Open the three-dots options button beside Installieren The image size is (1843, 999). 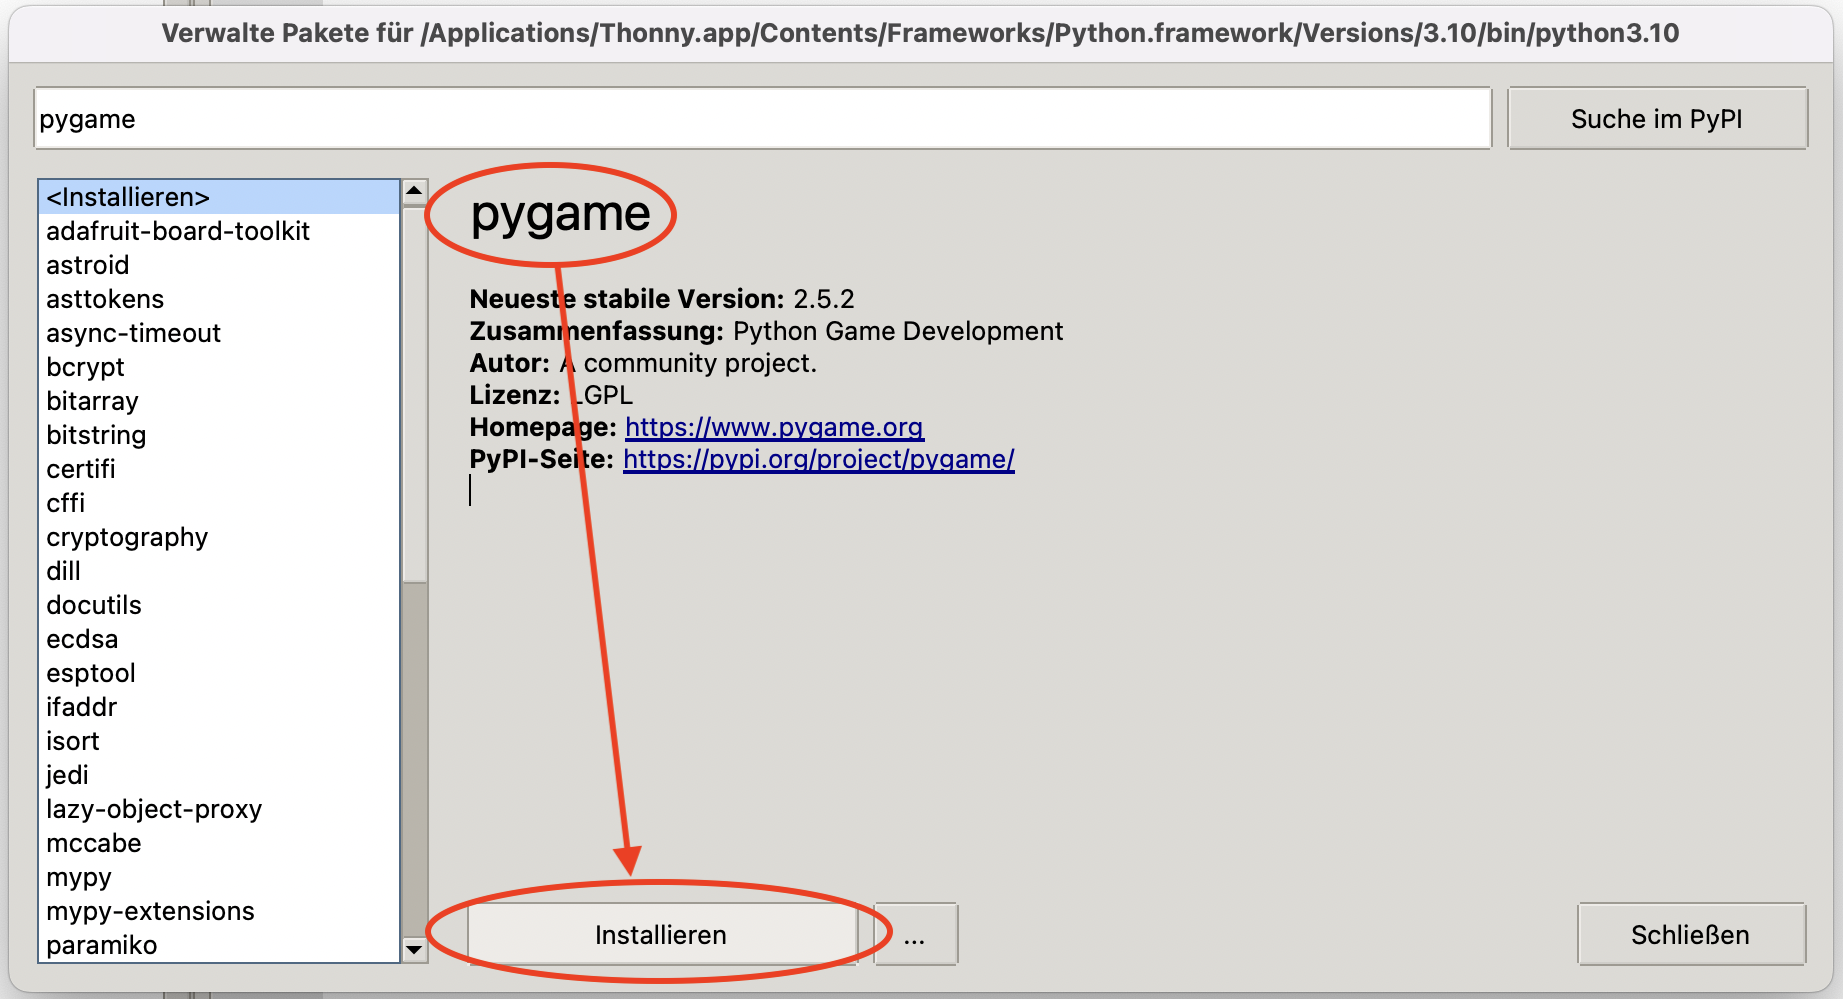coord(915,934)
